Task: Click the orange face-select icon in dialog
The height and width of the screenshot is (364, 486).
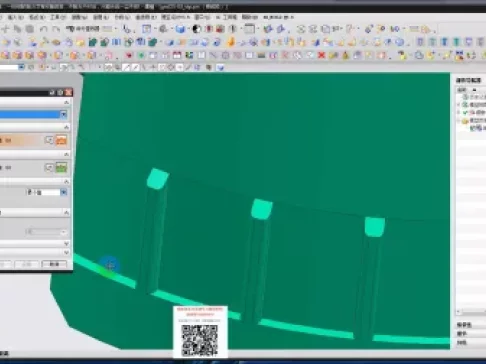Action: [x=61, y=140]
